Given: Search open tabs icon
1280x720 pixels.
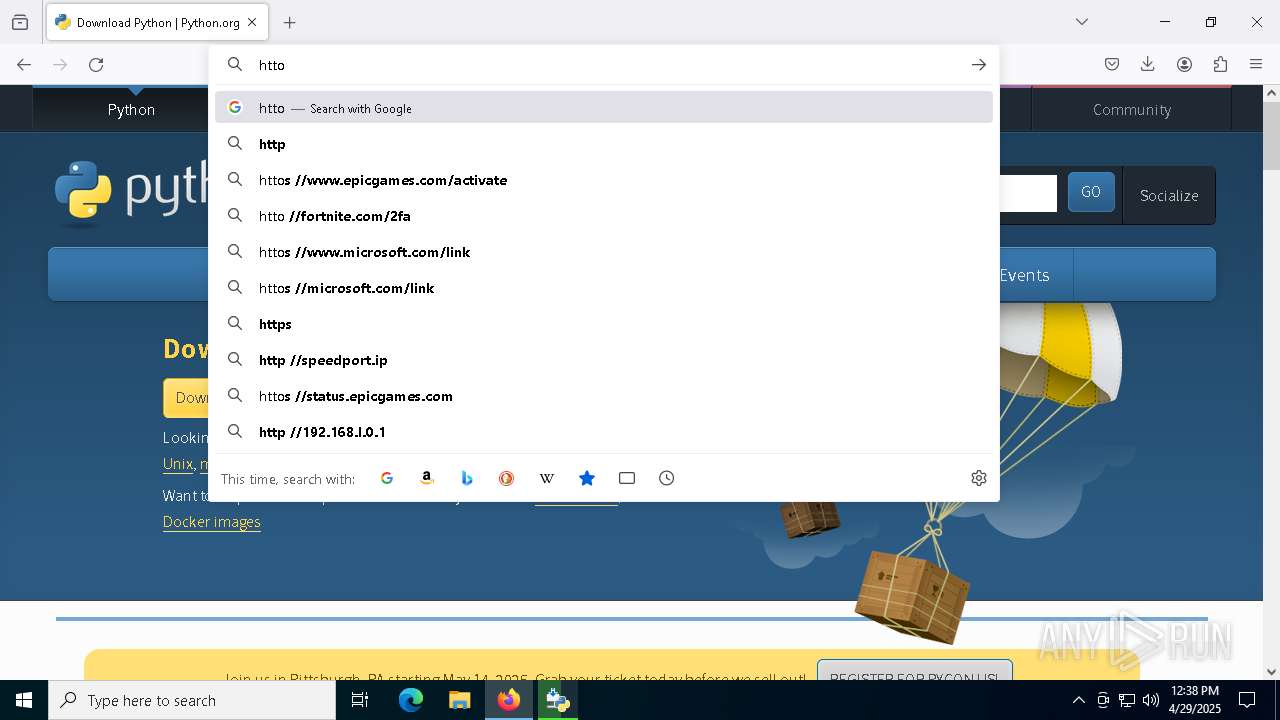Looking at the screenshot, I should 627,478.
